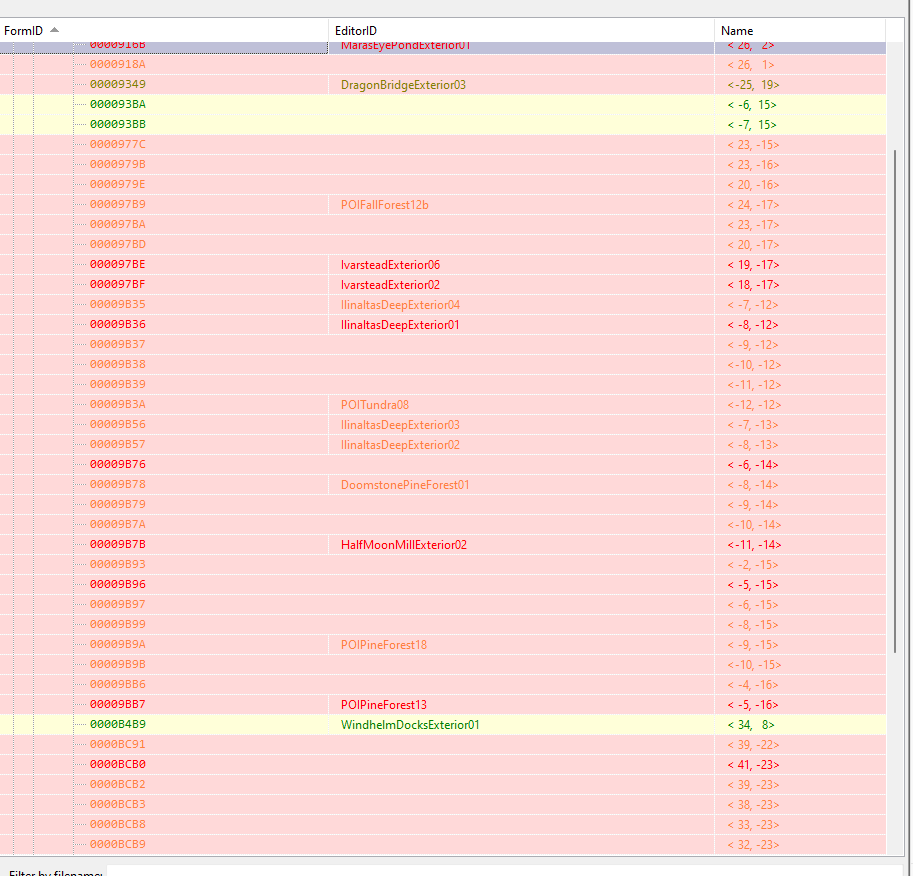The width and height of the screenshot is (913, 876).
Task: Select FormID 00009B37 row
Action: click(443, 345)
